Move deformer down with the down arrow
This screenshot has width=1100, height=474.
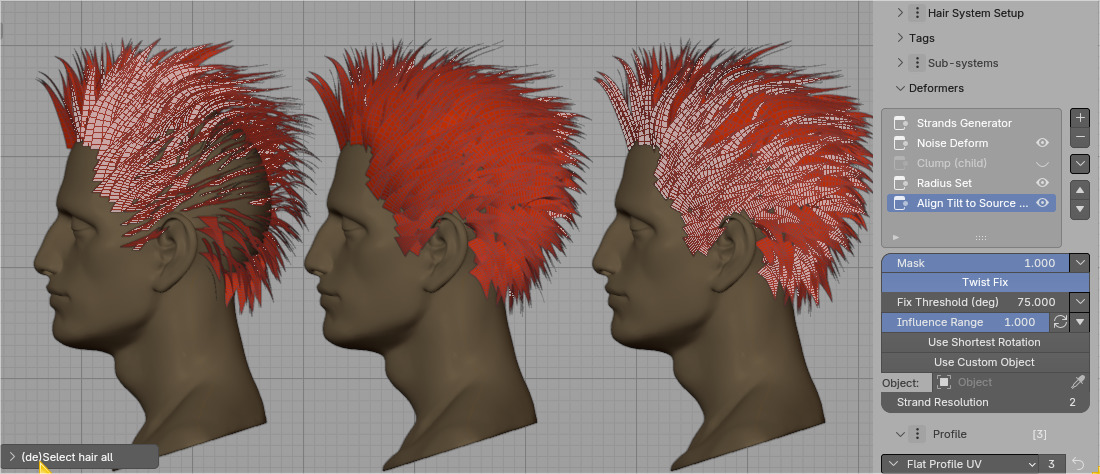[1079, 209]
